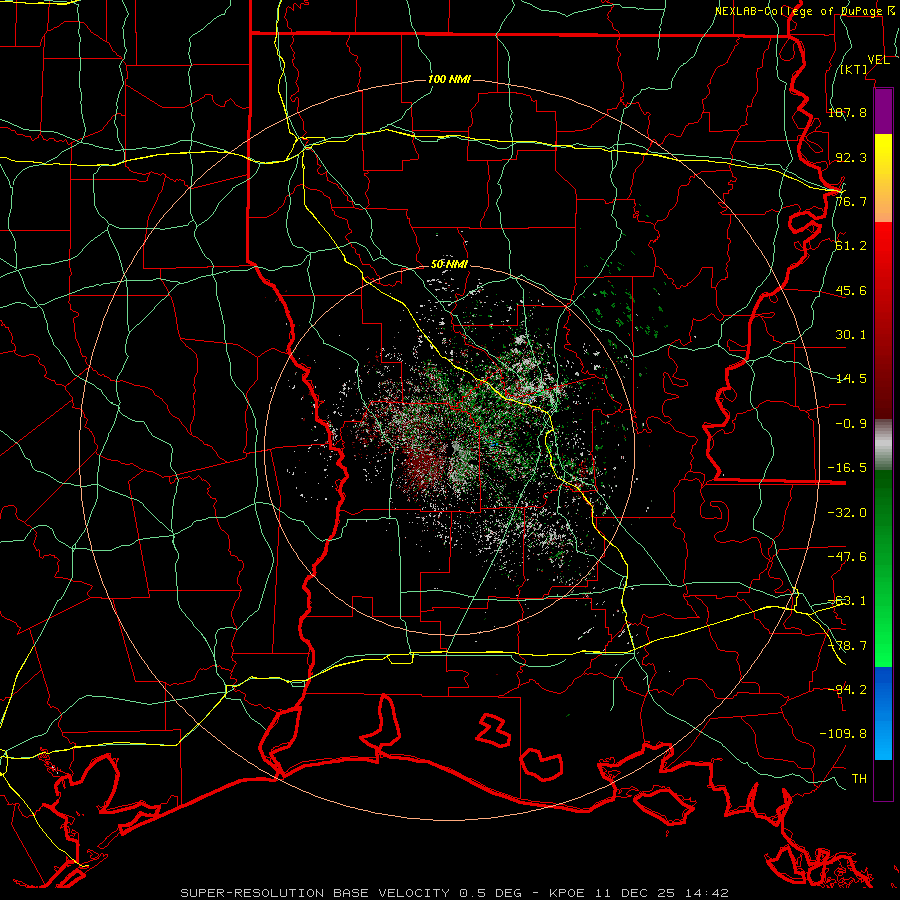Click the VEL legend title
This screenshot has height=900, width=900.
click(x=879, y=60)
